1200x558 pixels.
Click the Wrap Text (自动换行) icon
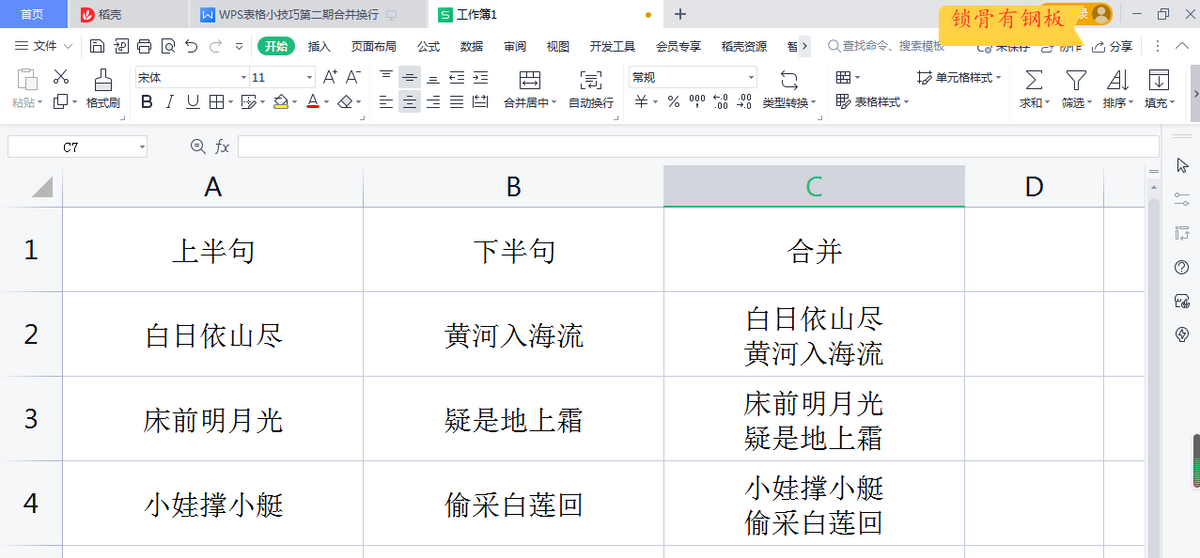[x=591, y=80]
